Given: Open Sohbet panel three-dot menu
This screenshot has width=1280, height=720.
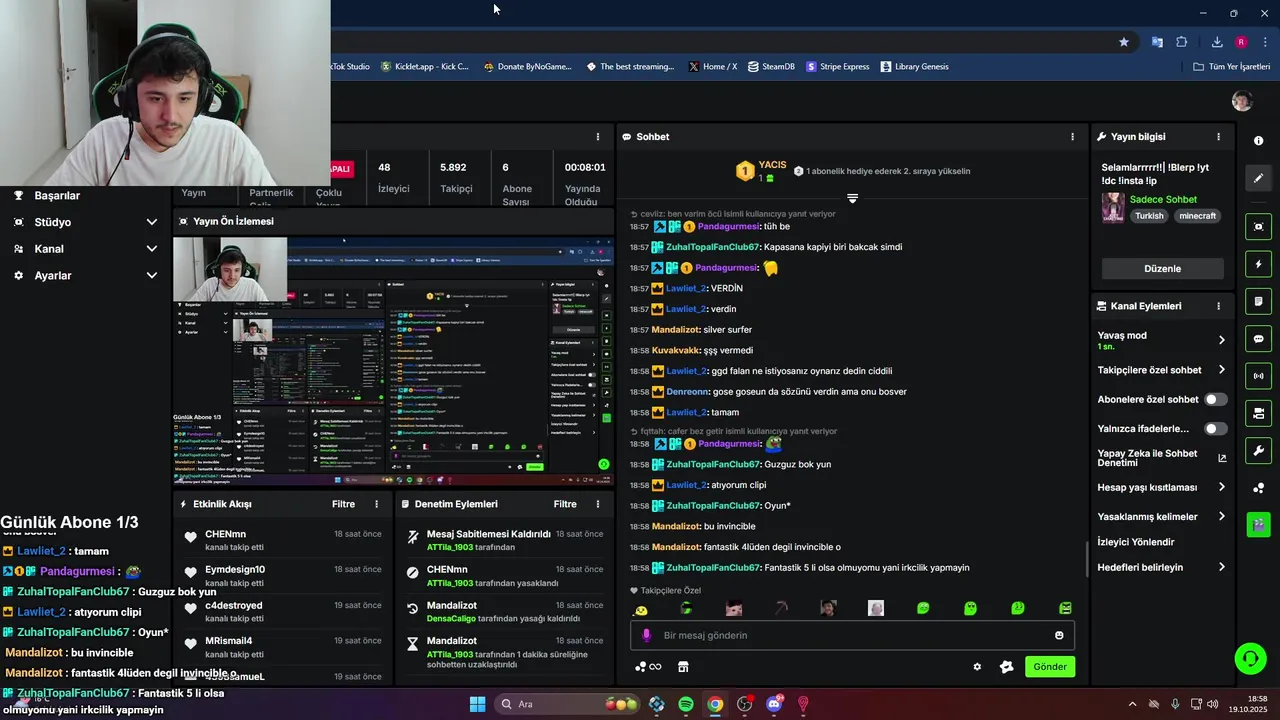Looking at the screenshot, I should pos(1072,137).
